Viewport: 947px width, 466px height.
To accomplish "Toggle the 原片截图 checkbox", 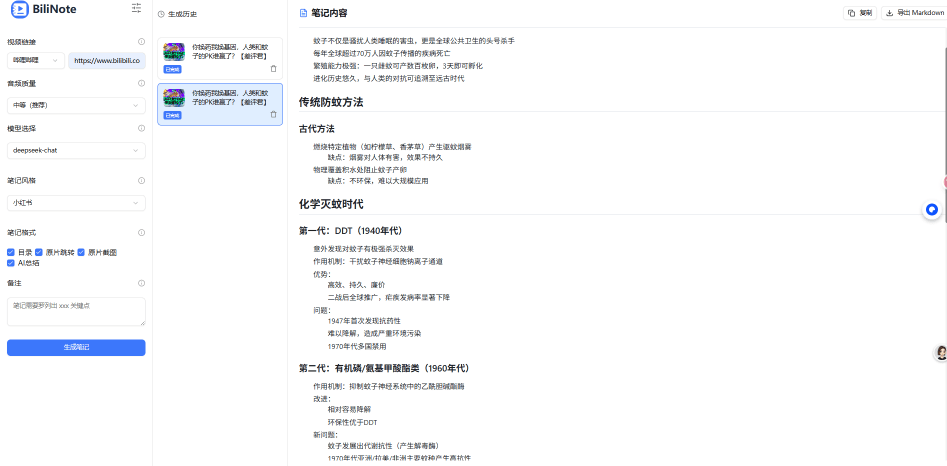I will coord(81,252).
